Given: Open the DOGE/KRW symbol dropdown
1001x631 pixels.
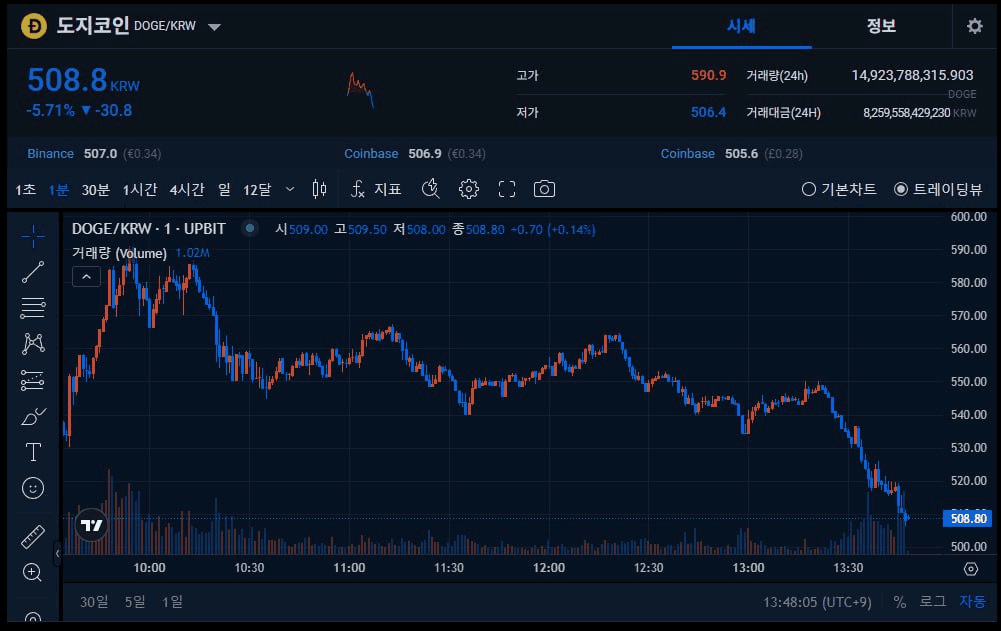Looking at the screenshot, I should 213,28.
